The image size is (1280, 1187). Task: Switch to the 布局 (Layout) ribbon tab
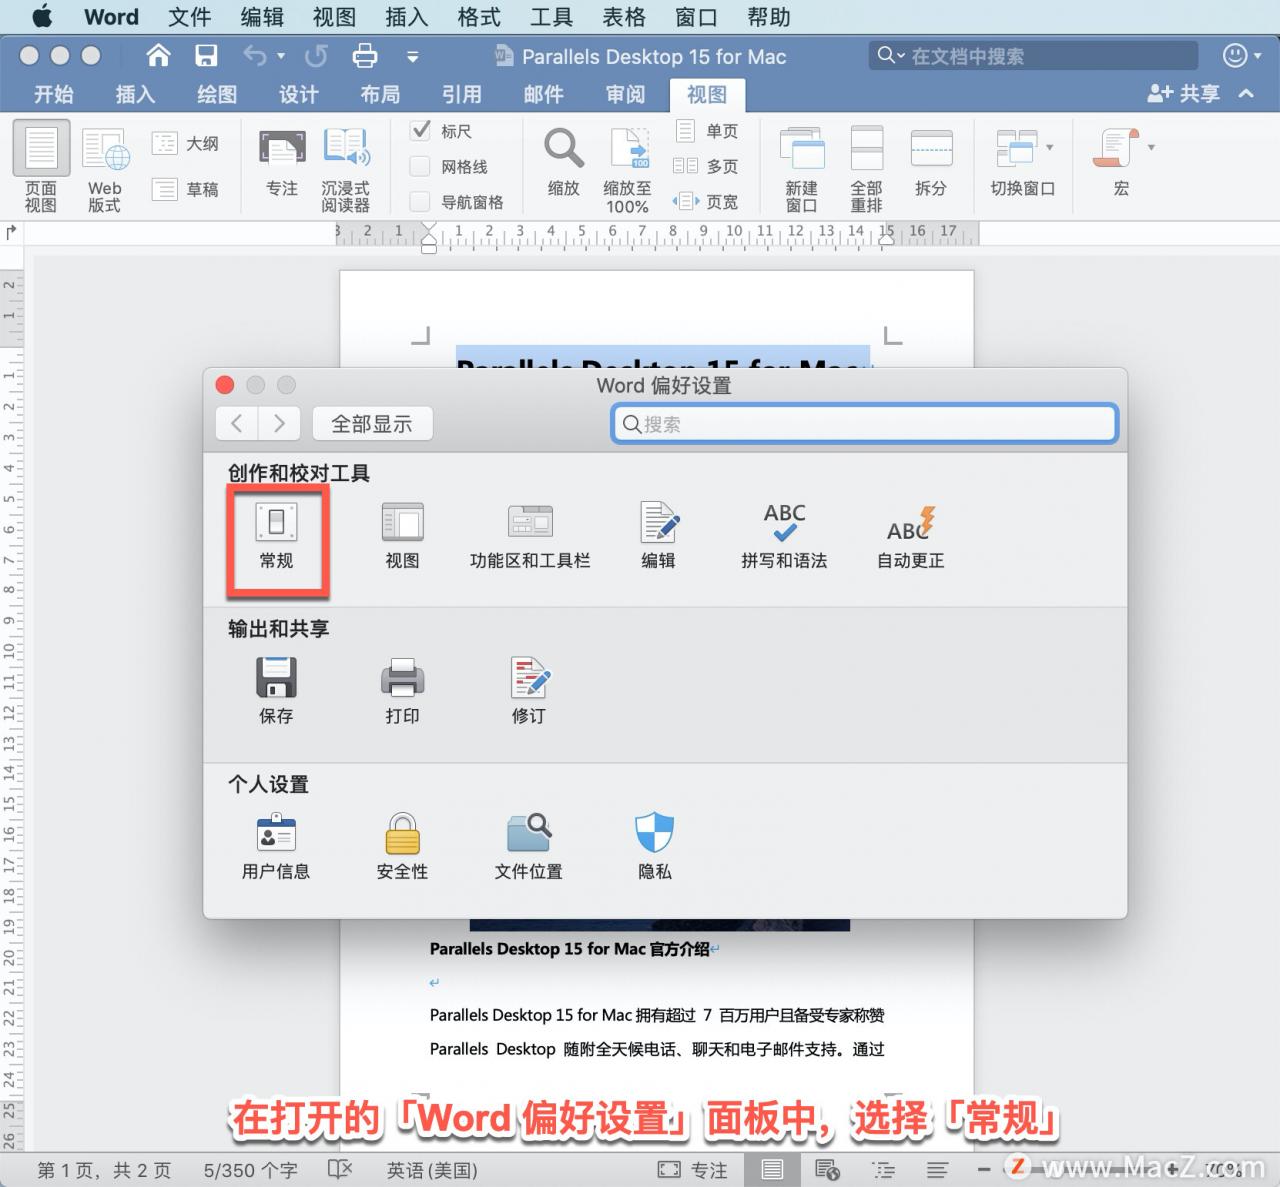pos(380,94)
